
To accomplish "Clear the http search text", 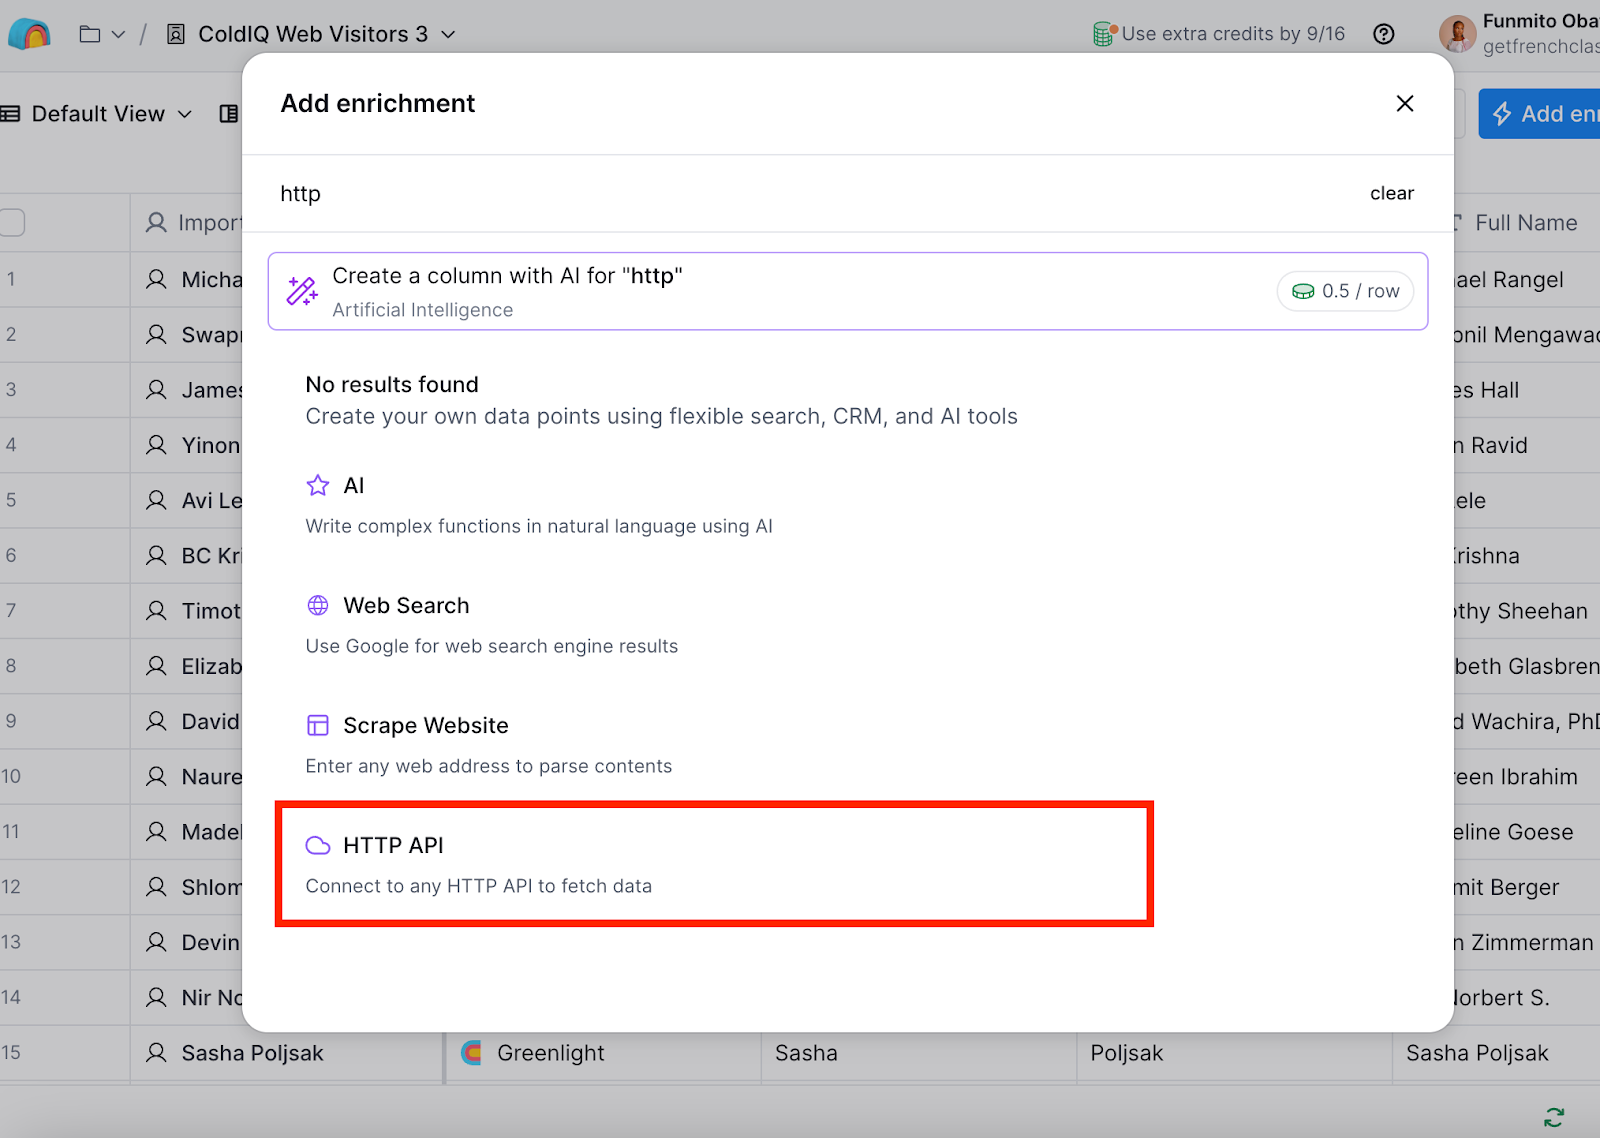I will point(1391,193).
